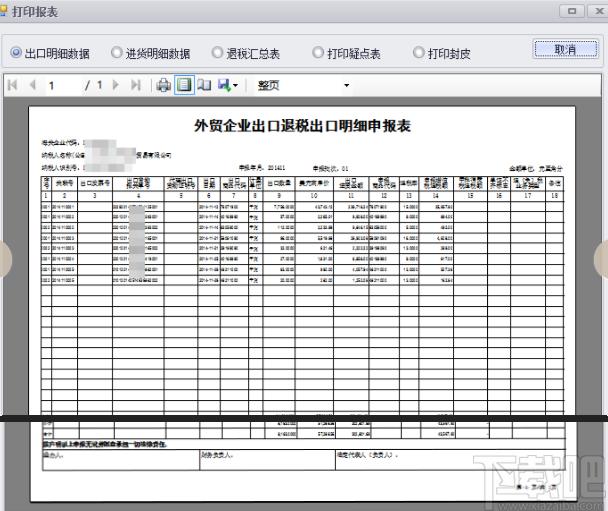The image size is (608, 511).
Task: Select the 打印封皮 radio option
Action: coord(442,53)
